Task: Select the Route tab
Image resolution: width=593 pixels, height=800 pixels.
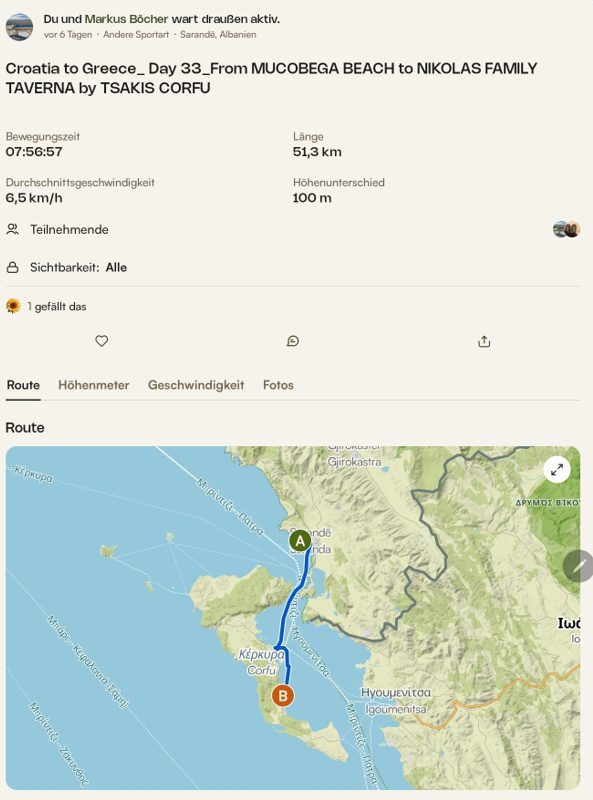Action: [x=23, y=385]
